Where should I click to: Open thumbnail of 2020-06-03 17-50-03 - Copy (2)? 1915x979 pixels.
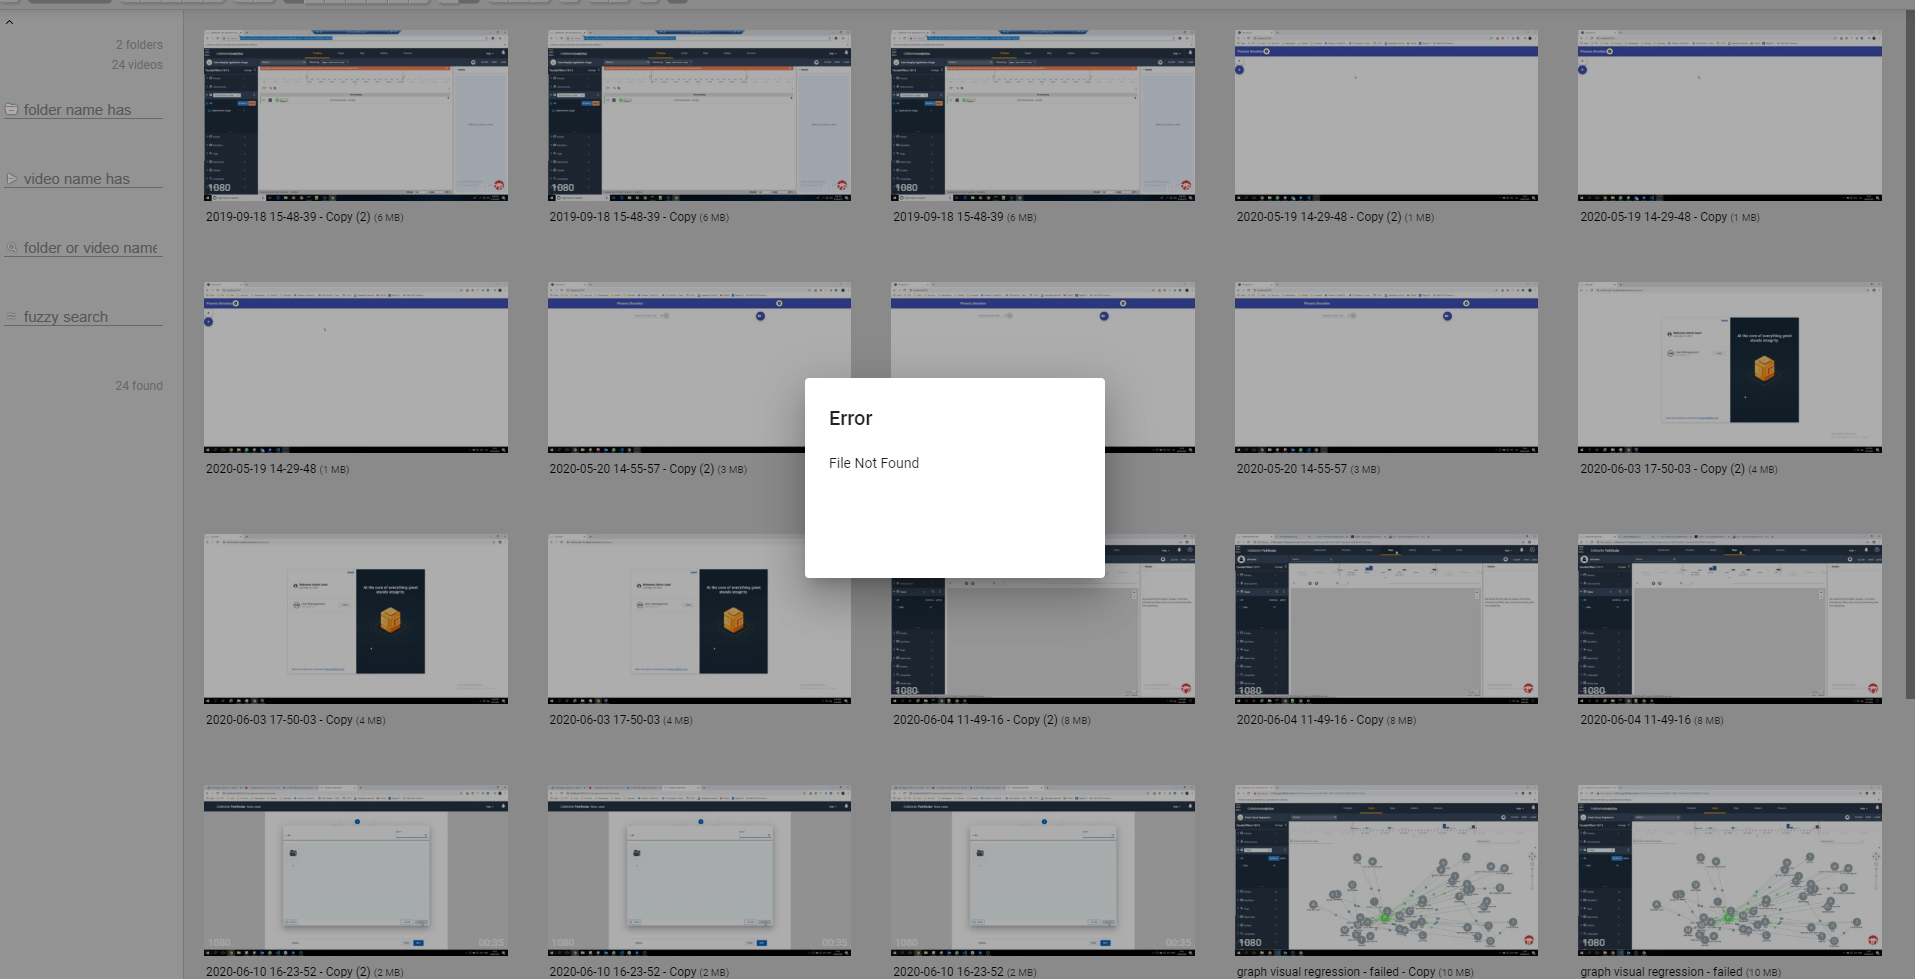click(1730, 367)
